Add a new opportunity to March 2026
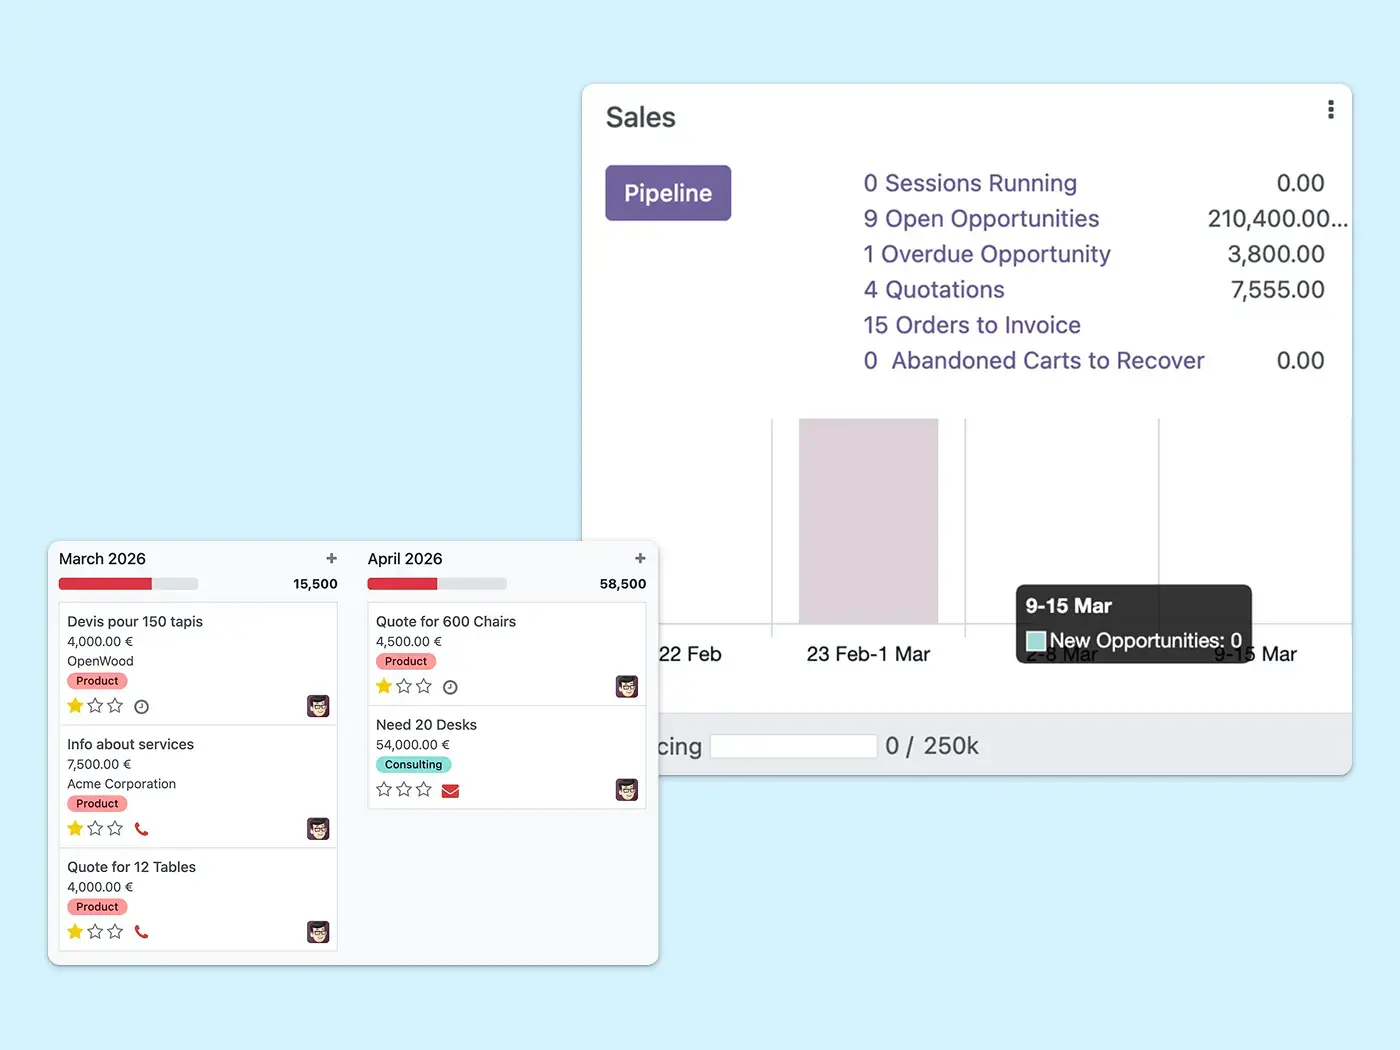This screenshot has height=1050, width=1400. point(332,559)
